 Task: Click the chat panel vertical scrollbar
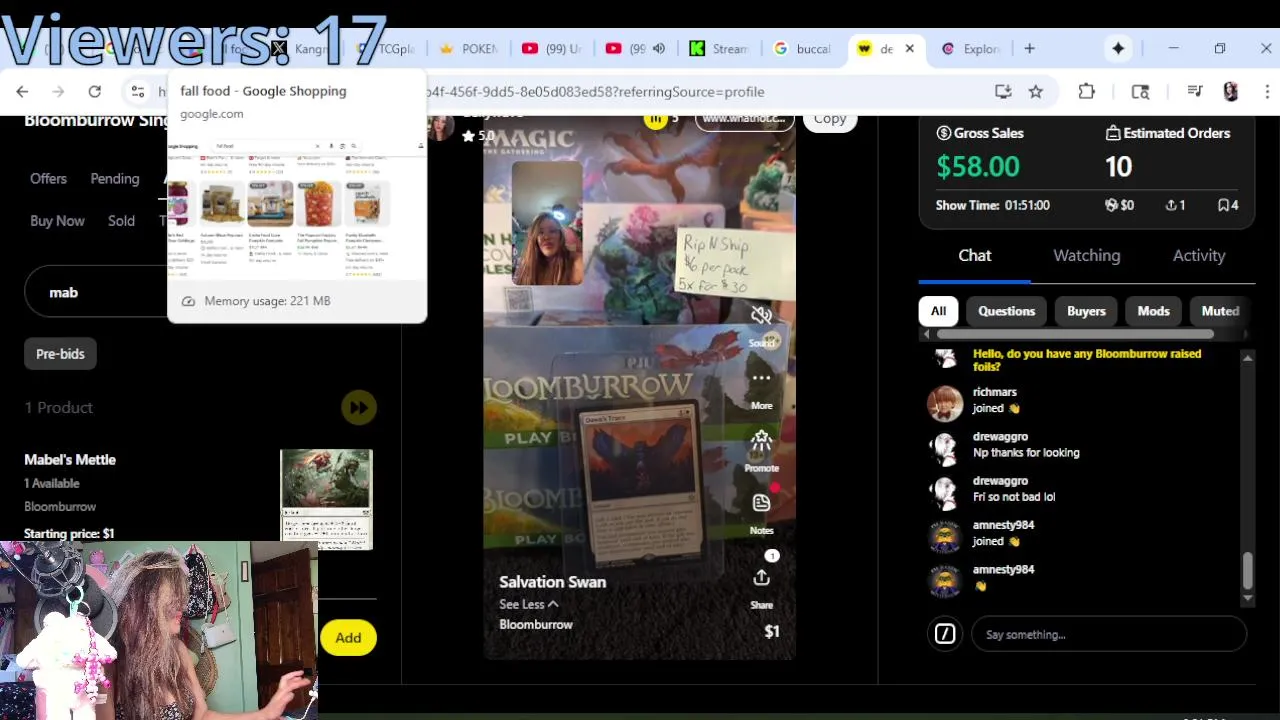coord(1247,570)
